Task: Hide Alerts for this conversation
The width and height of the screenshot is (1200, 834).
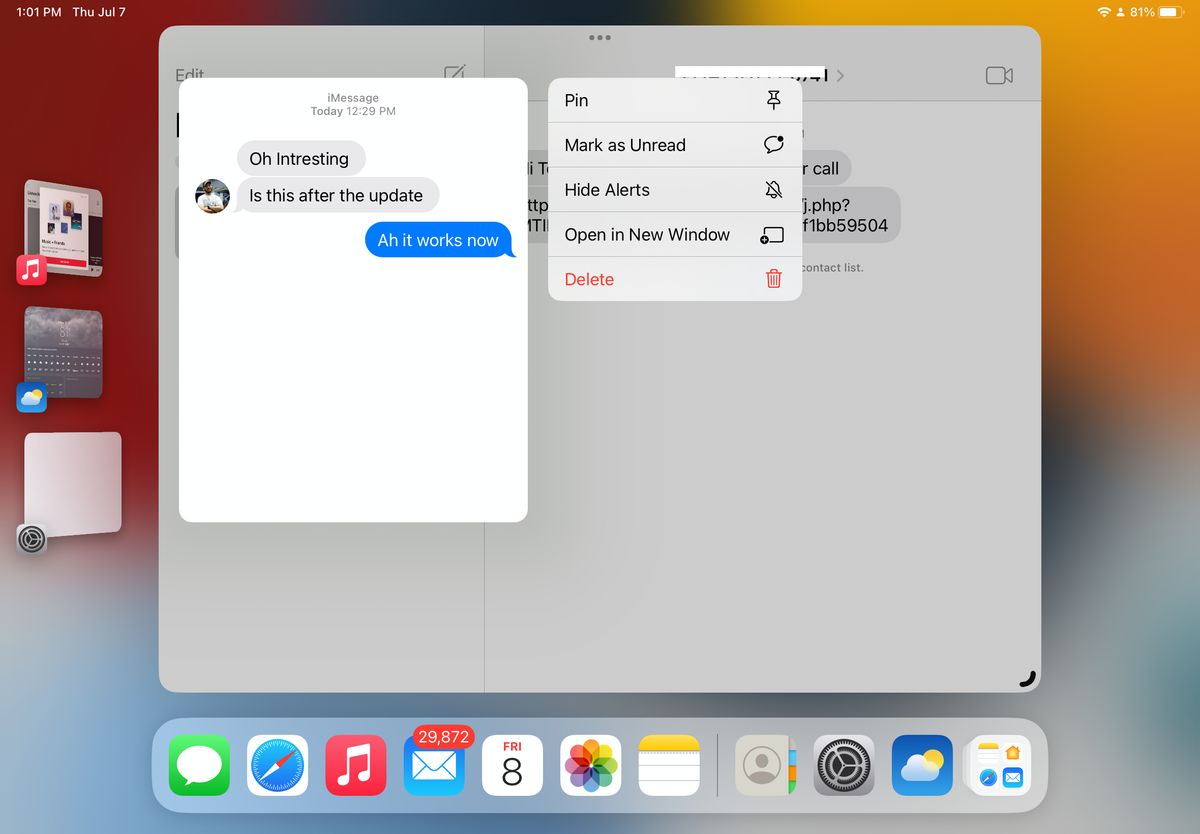Action: coord(674,189)
